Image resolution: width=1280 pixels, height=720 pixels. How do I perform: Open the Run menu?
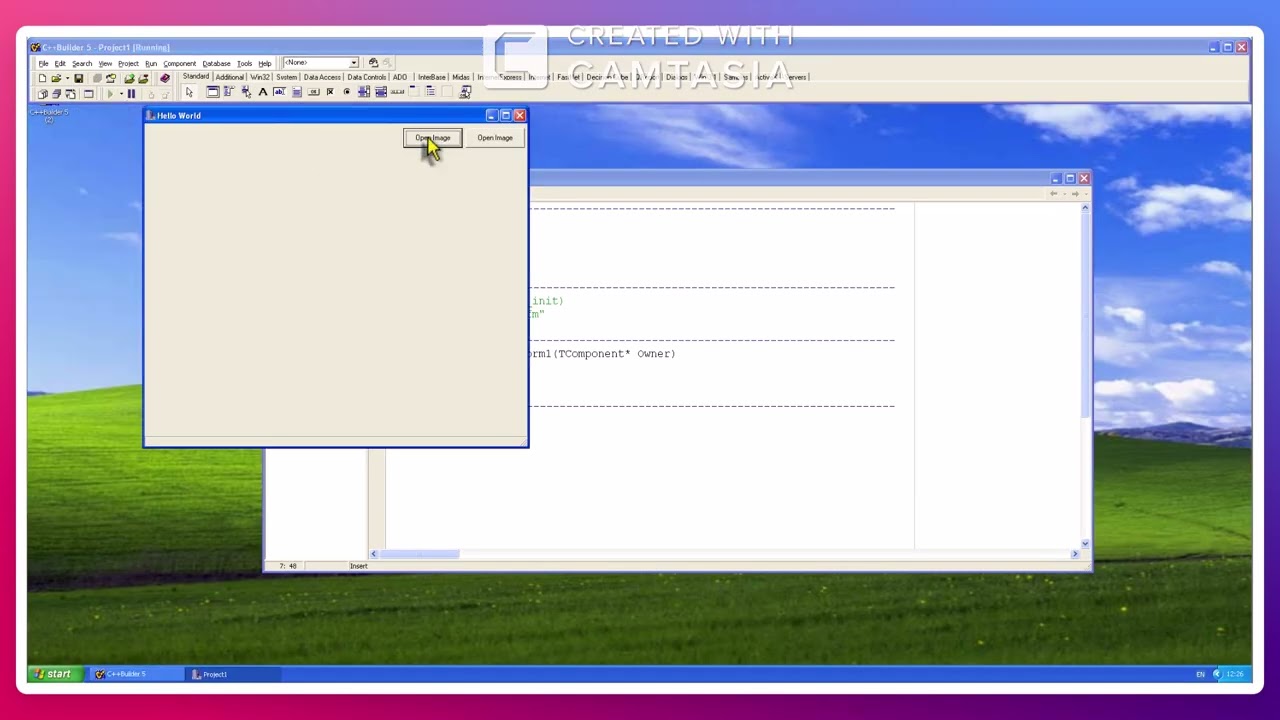(151, 63)
